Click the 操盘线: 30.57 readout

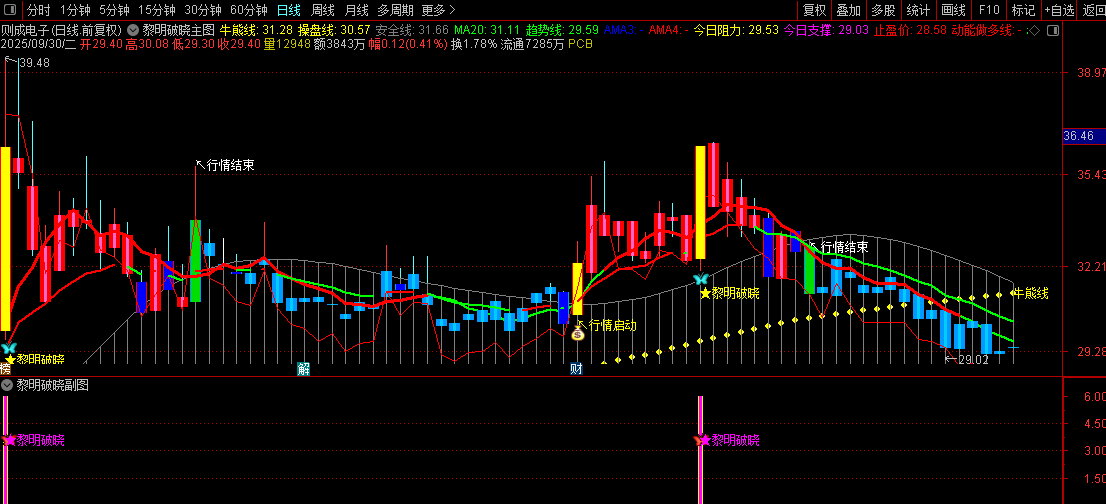[x=334, y=30]
